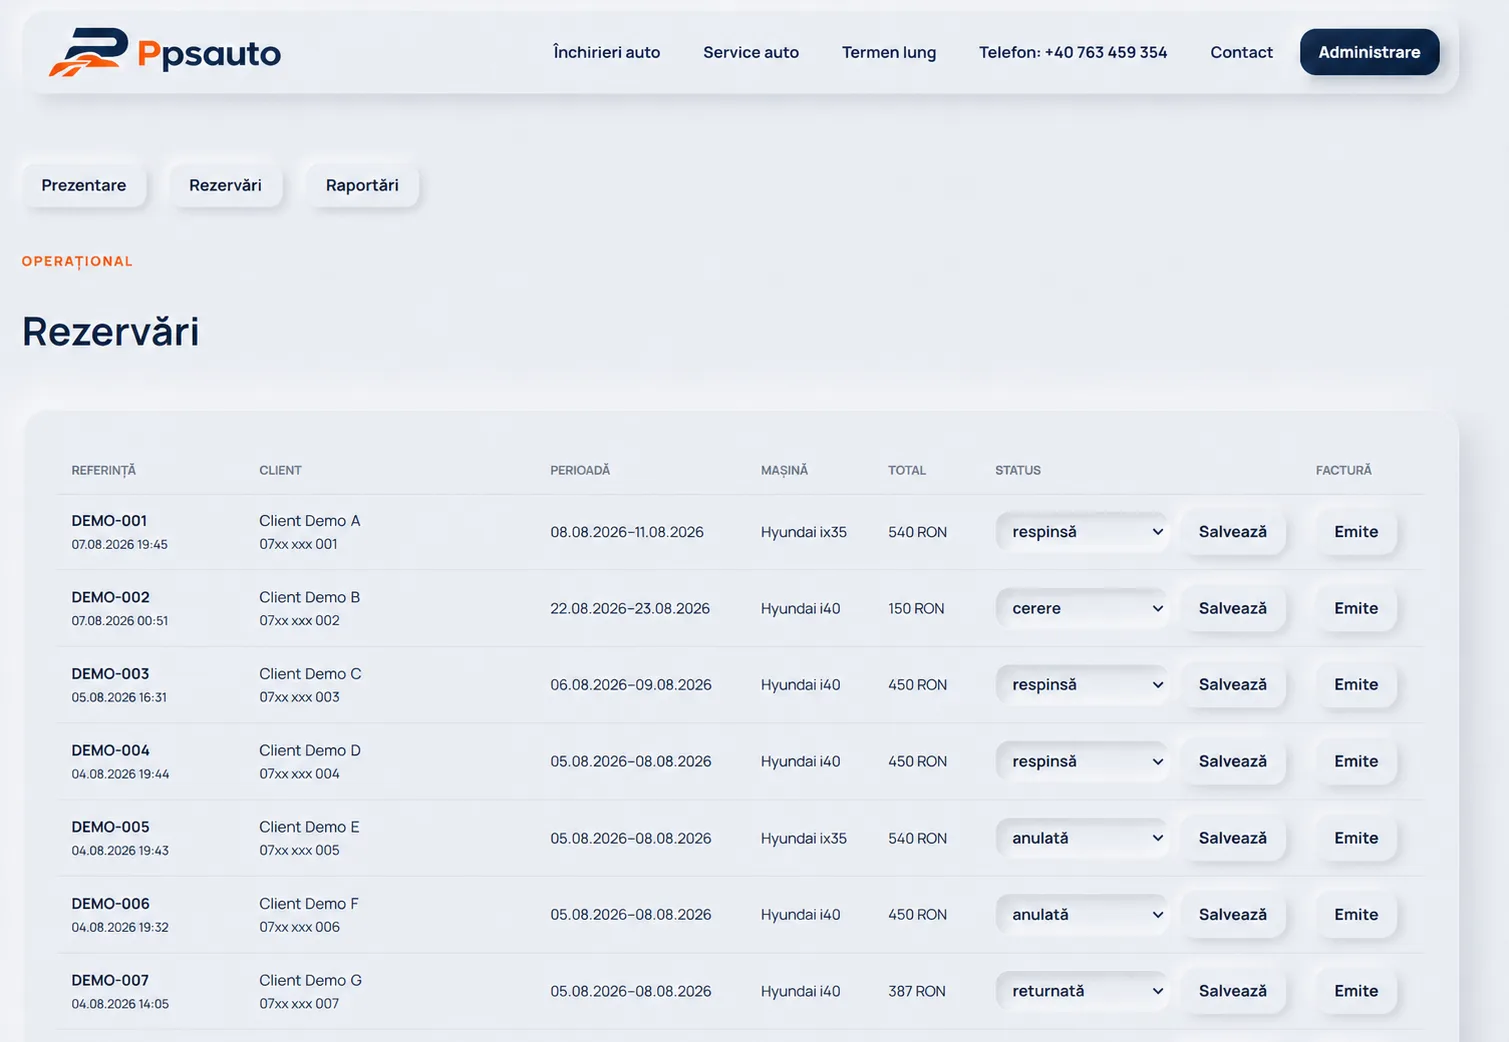Click Salvează in the DEMO-006 row
Image resolution: width=1509 pixels, height=1042 pixels.
click(x=1232, y=915)
